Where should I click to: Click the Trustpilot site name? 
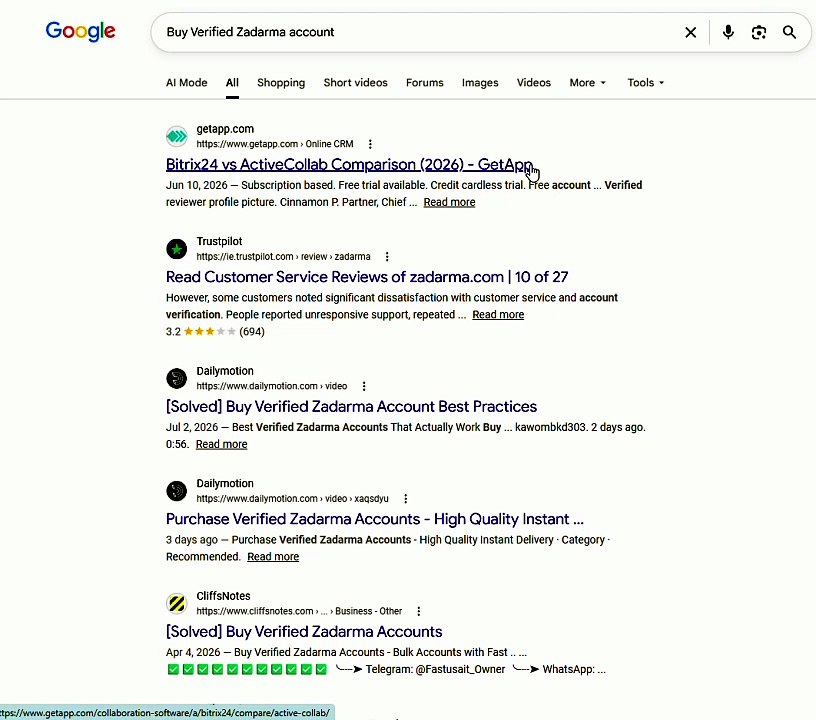(219, 241)
